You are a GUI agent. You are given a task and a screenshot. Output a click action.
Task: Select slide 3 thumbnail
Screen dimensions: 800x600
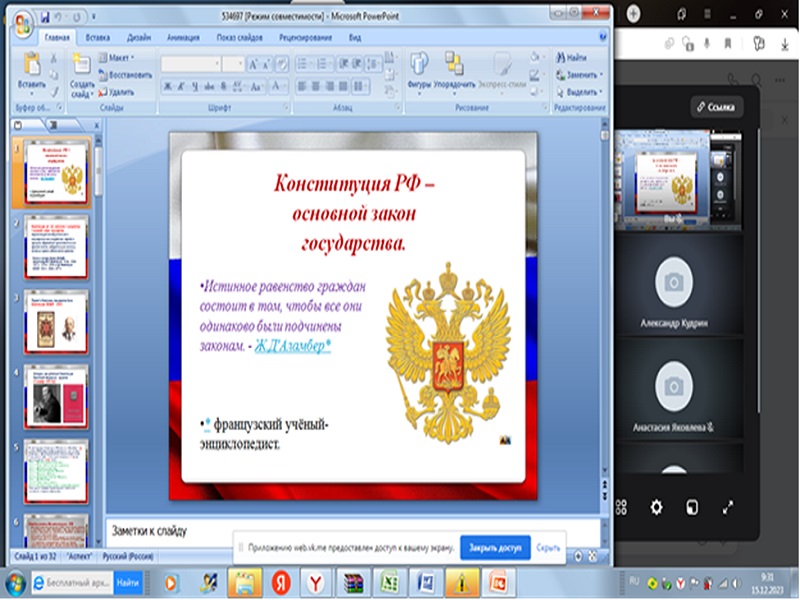[56, 322]
